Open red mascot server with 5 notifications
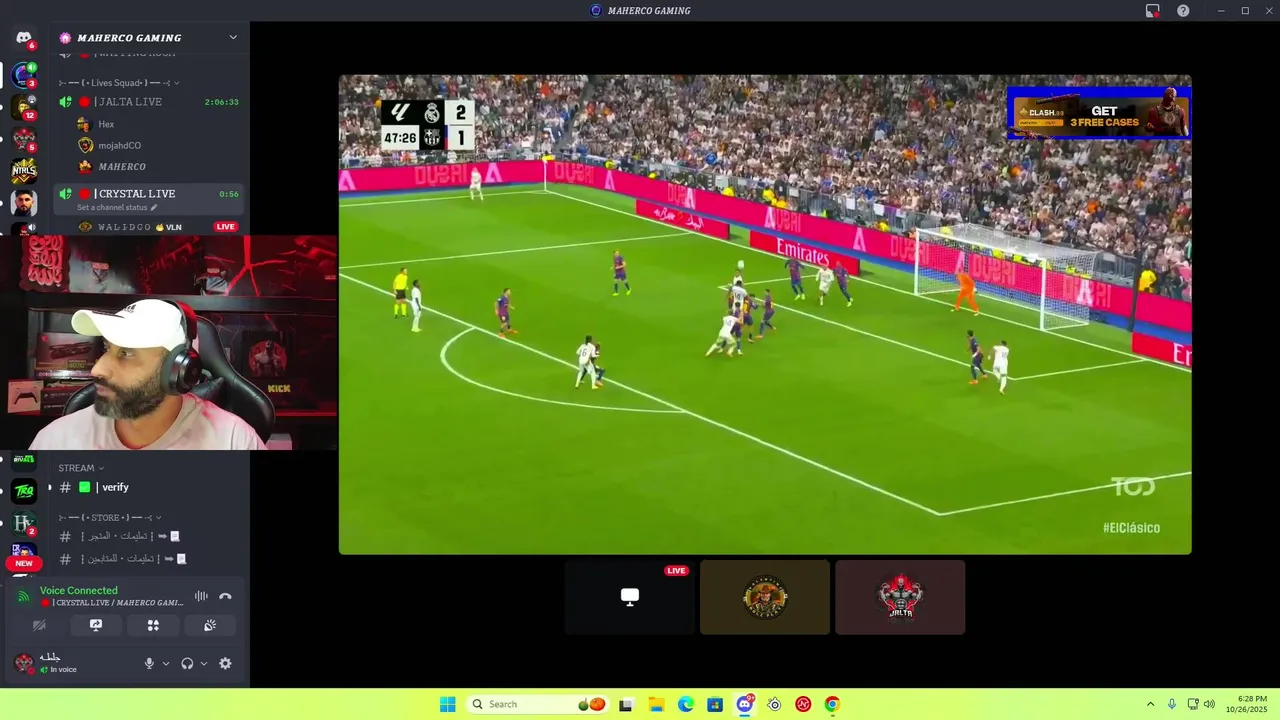Screen dimensions: 1280x720 click(x=24, y=139)
